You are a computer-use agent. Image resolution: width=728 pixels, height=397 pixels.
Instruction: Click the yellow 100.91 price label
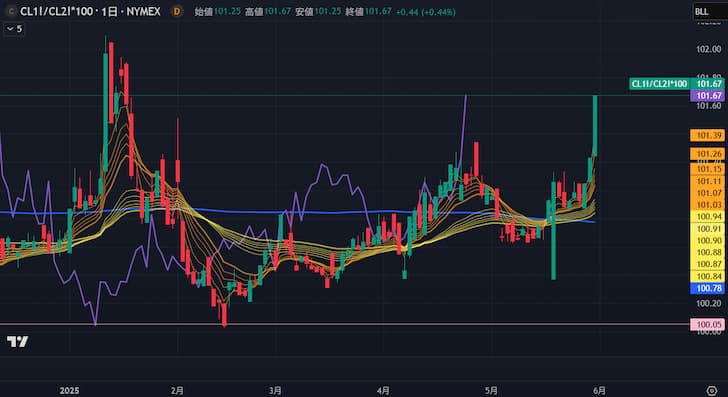(708, 228)
